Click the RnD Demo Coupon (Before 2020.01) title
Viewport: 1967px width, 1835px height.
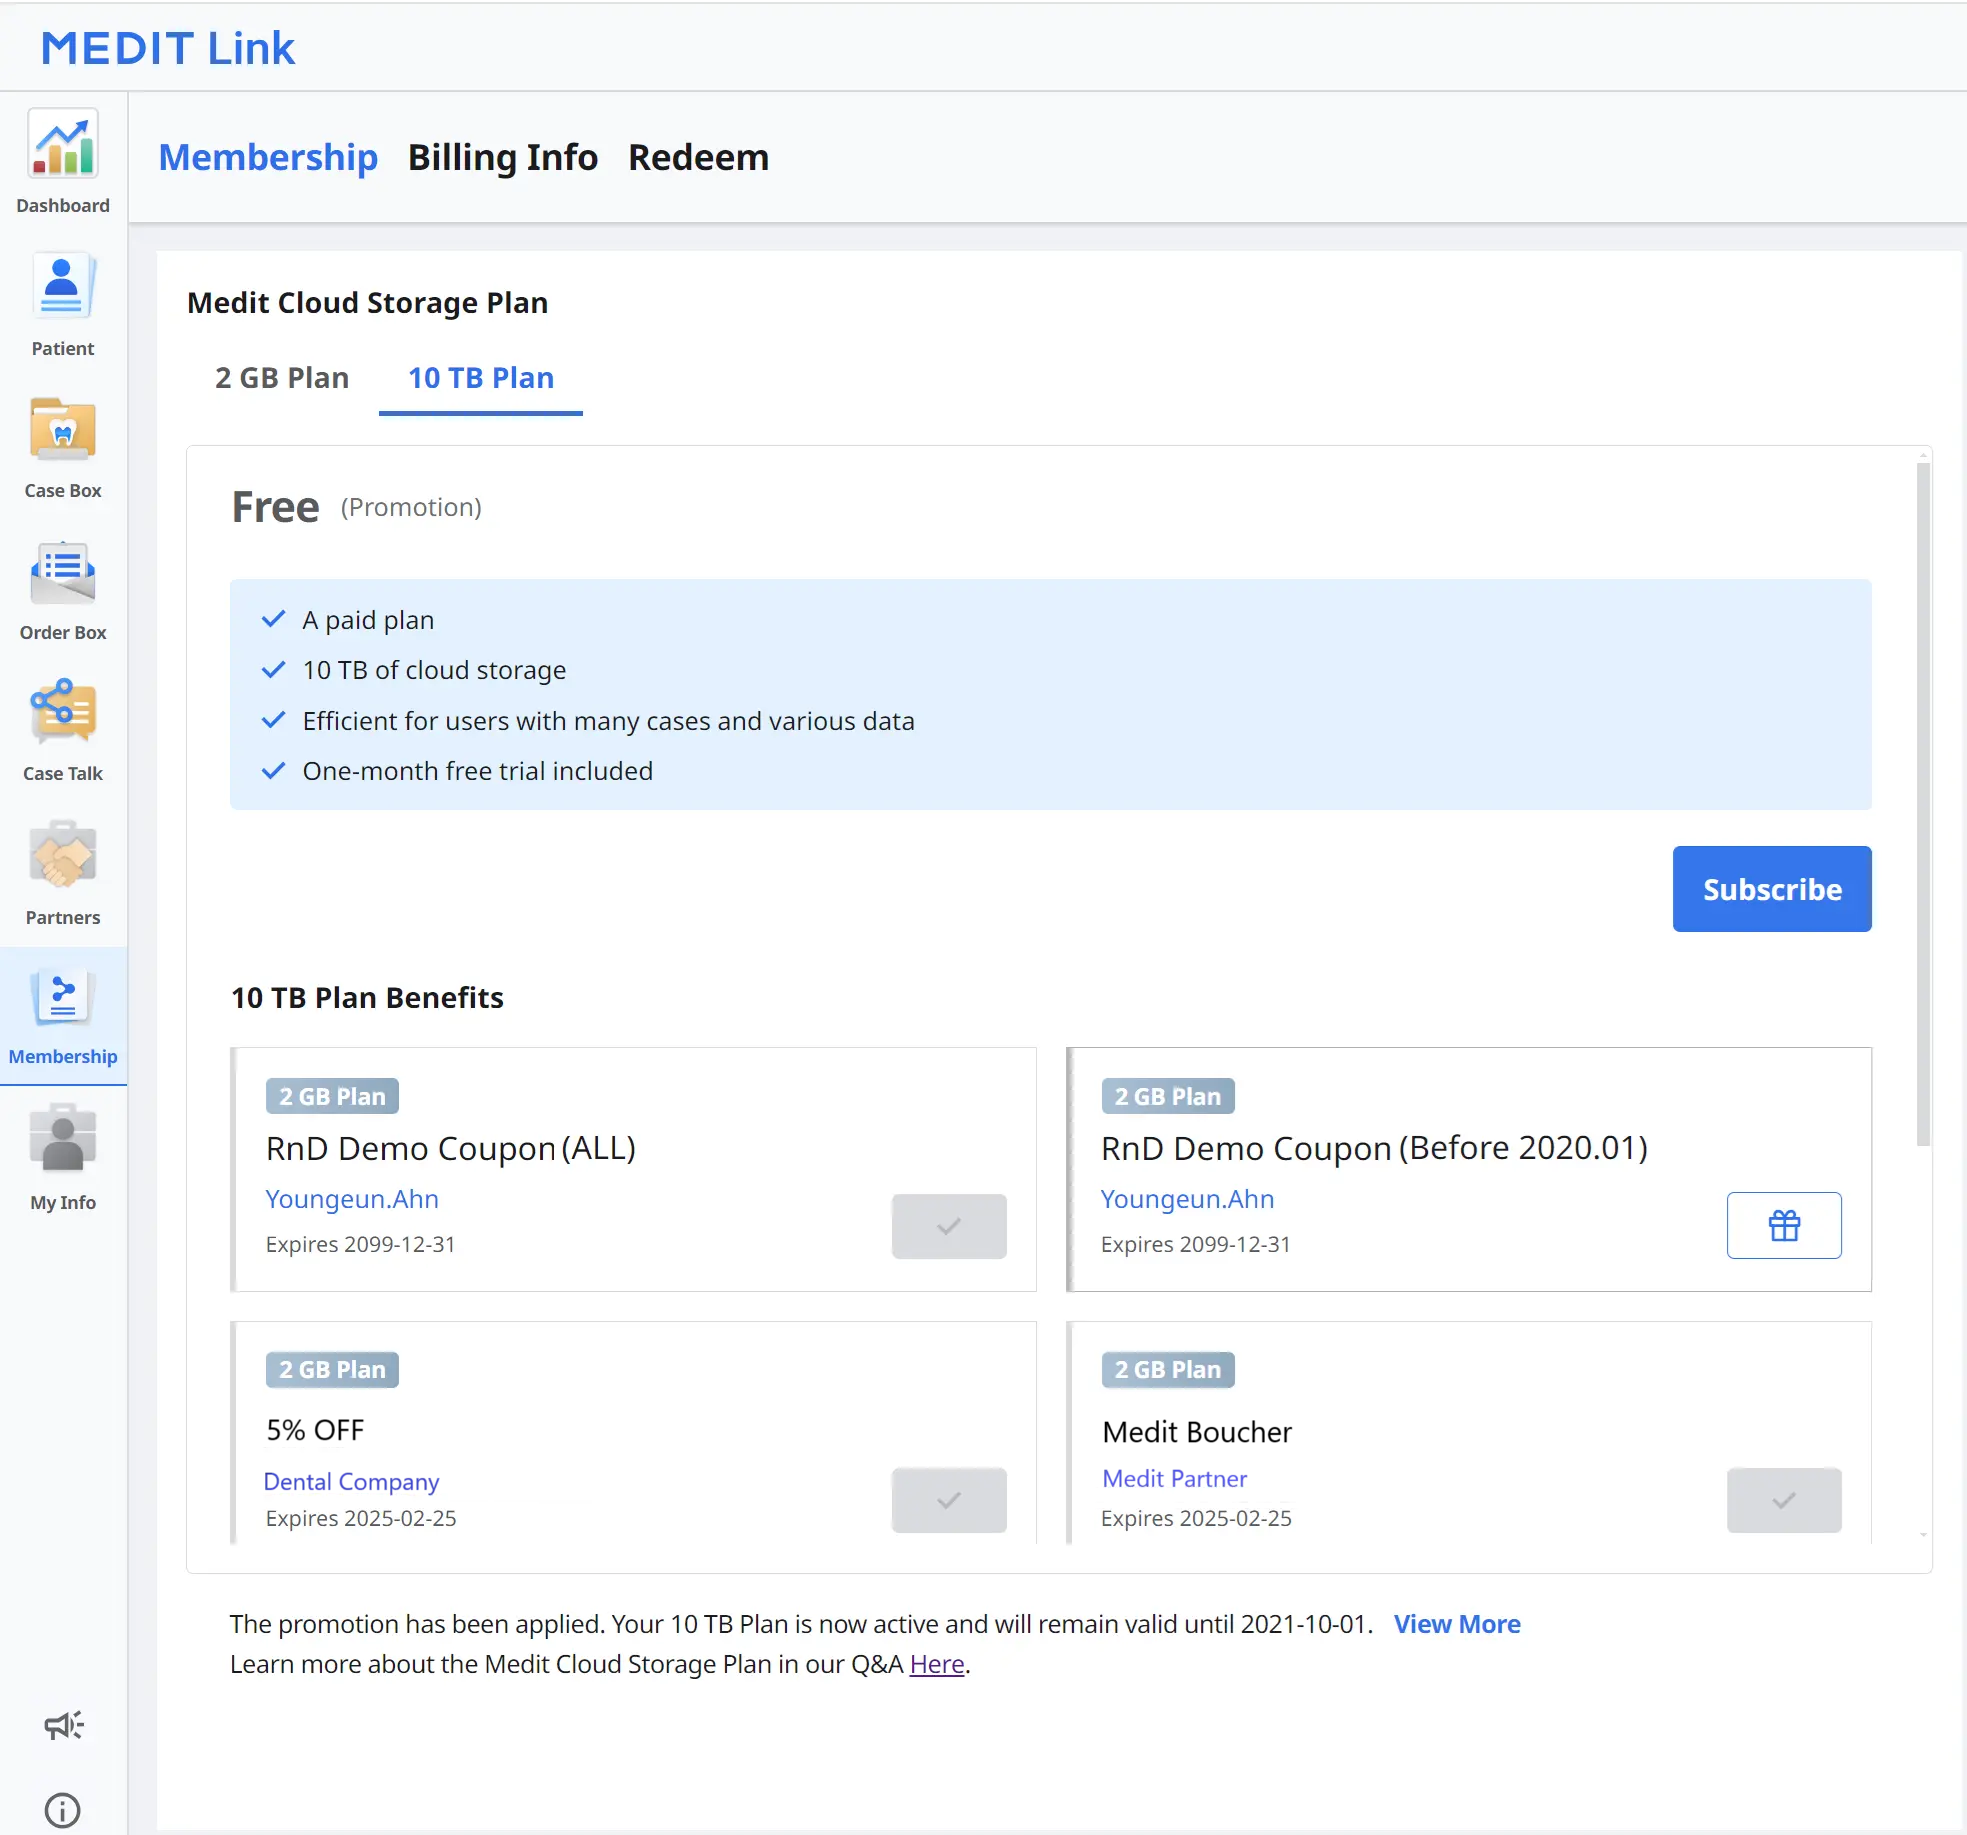[x=1374, y=1148]
